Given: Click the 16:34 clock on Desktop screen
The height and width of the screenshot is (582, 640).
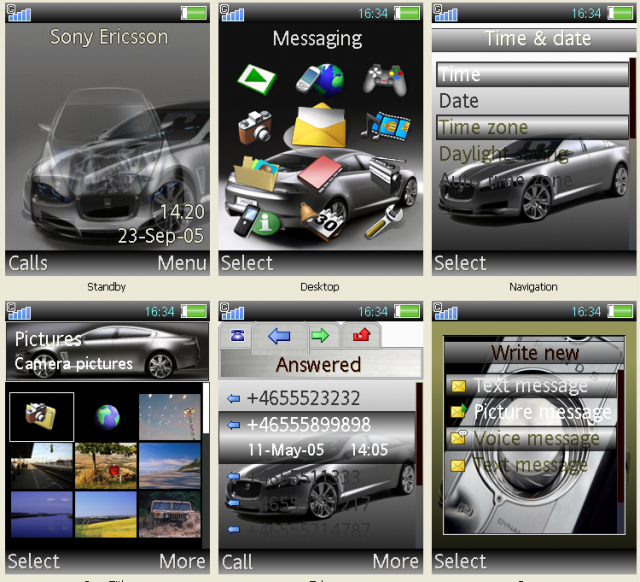Looking at the screenshot, I should 373,13.
